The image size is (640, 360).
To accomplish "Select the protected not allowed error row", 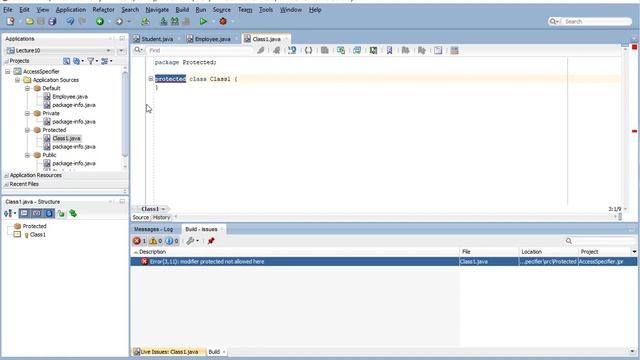I will tap(384, 262).
